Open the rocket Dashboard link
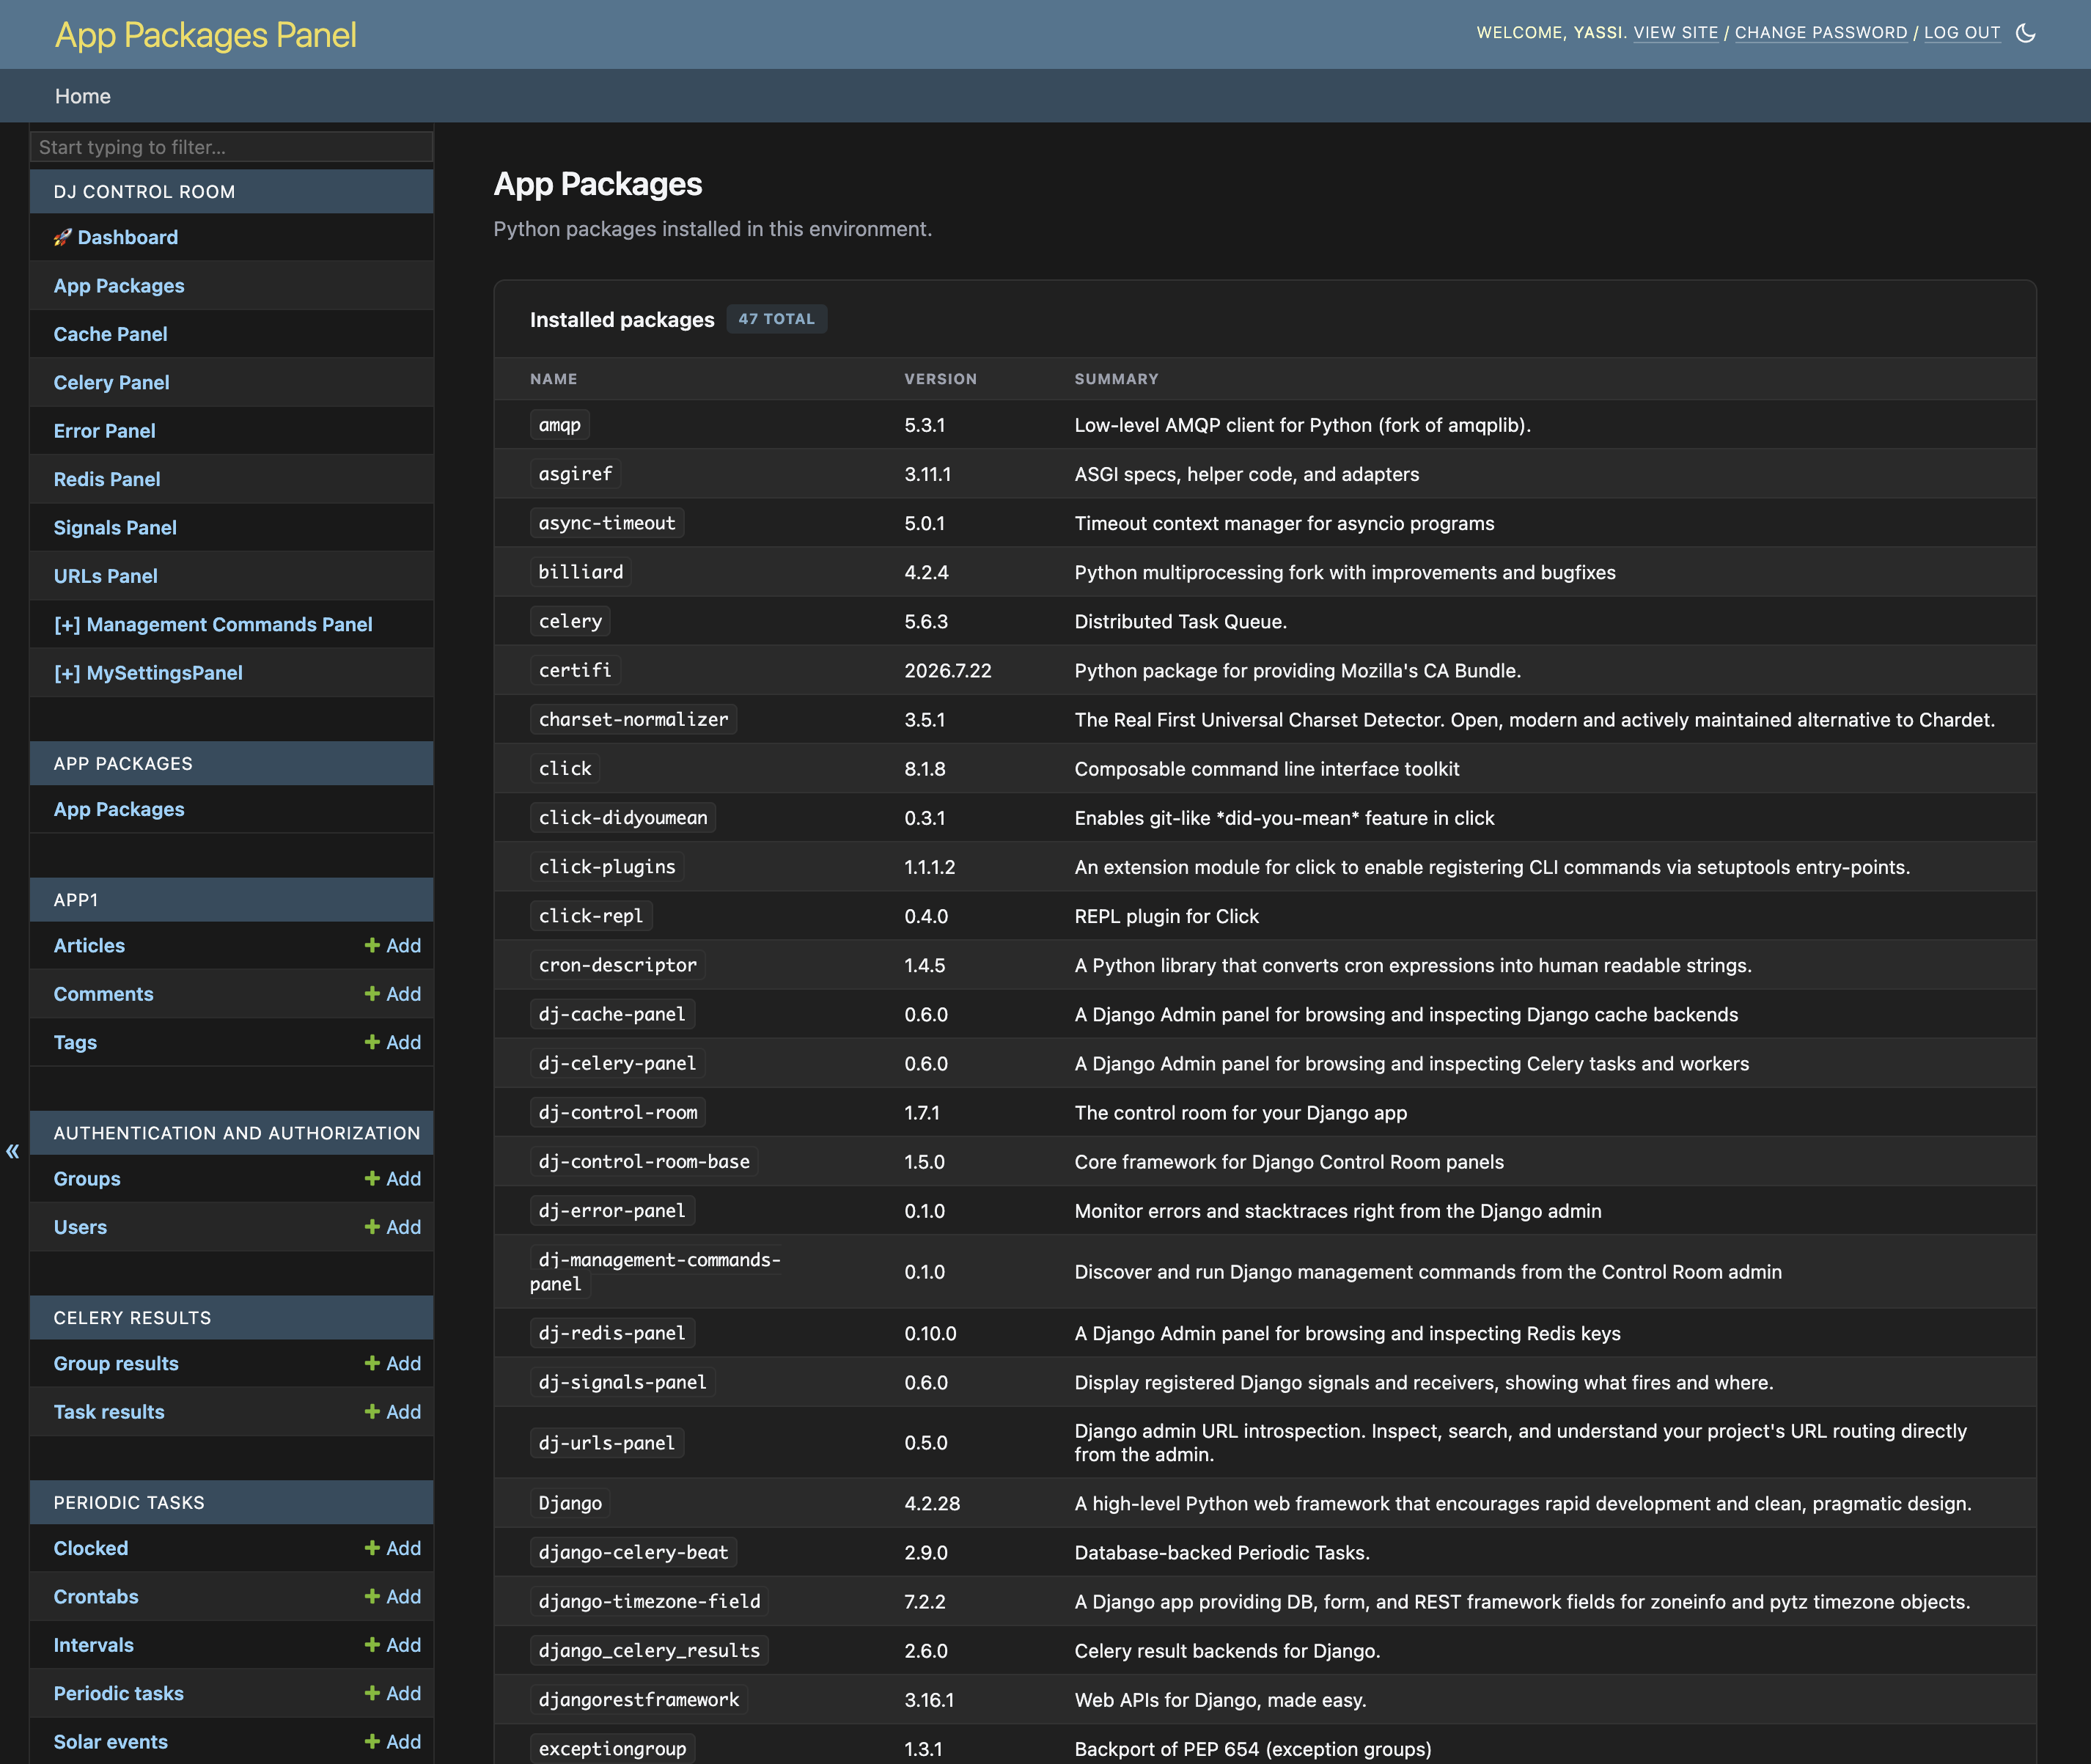The image size is (2091, 1764). pyautogui.click(x=116, y=237)
